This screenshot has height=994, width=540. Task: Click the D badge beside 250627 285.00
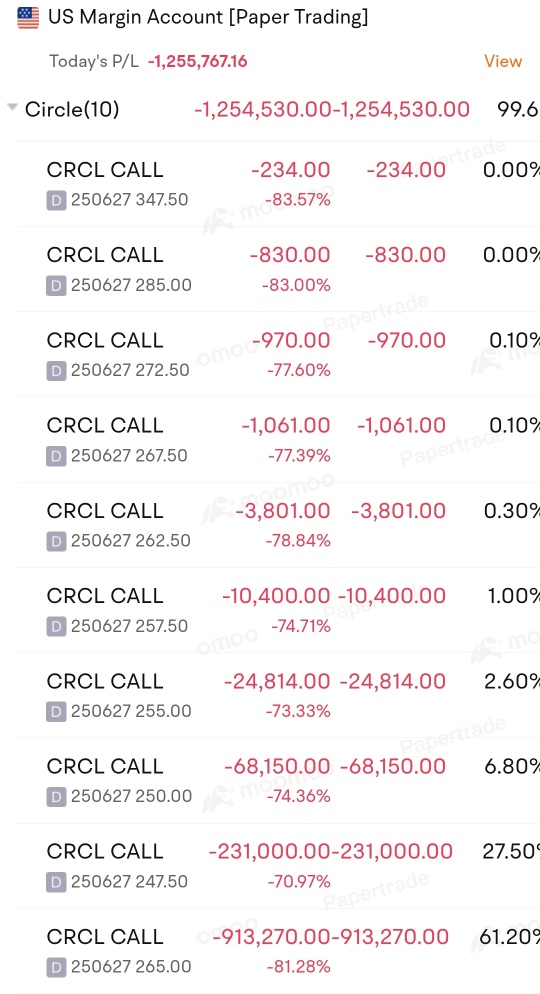click(x=56, y=285)
